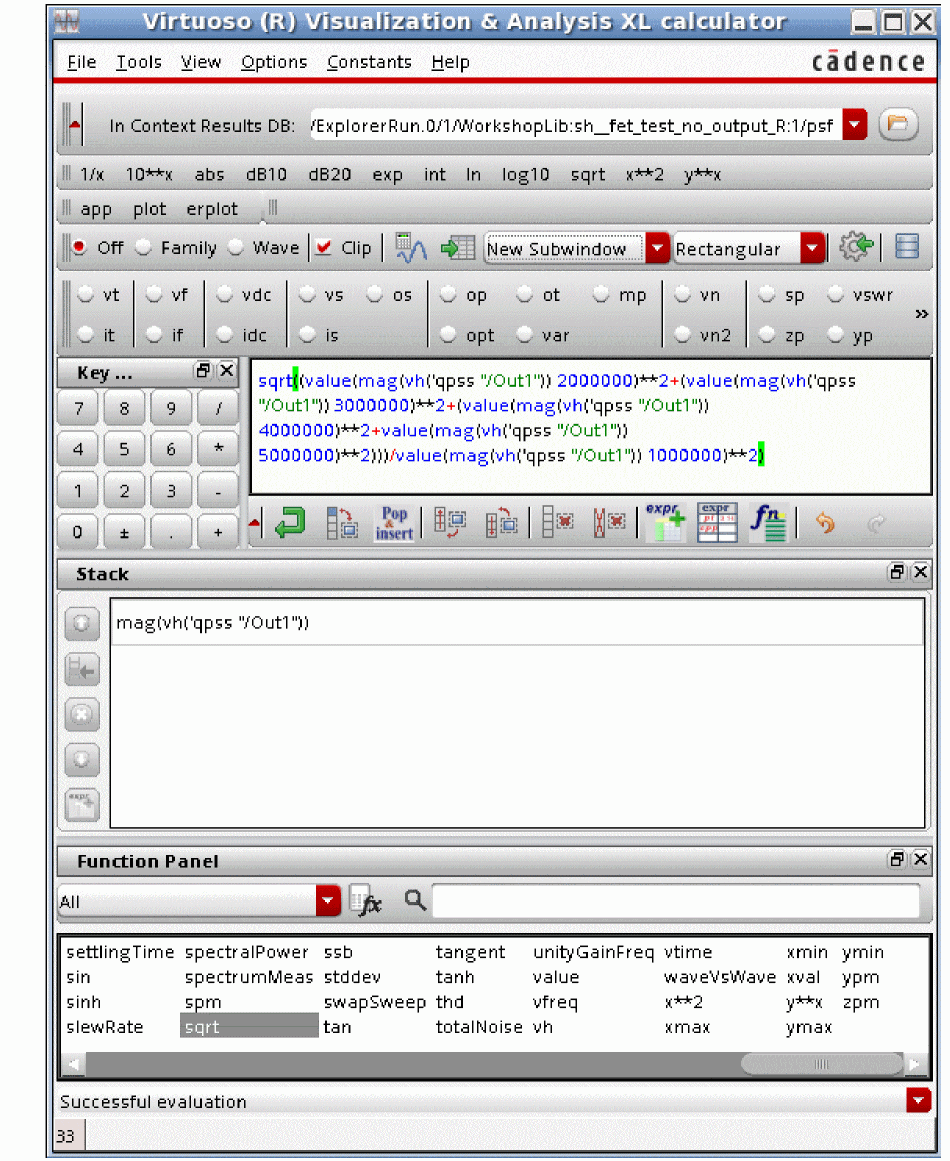
Task: Select the Family radio button
Action: point(144,247)
